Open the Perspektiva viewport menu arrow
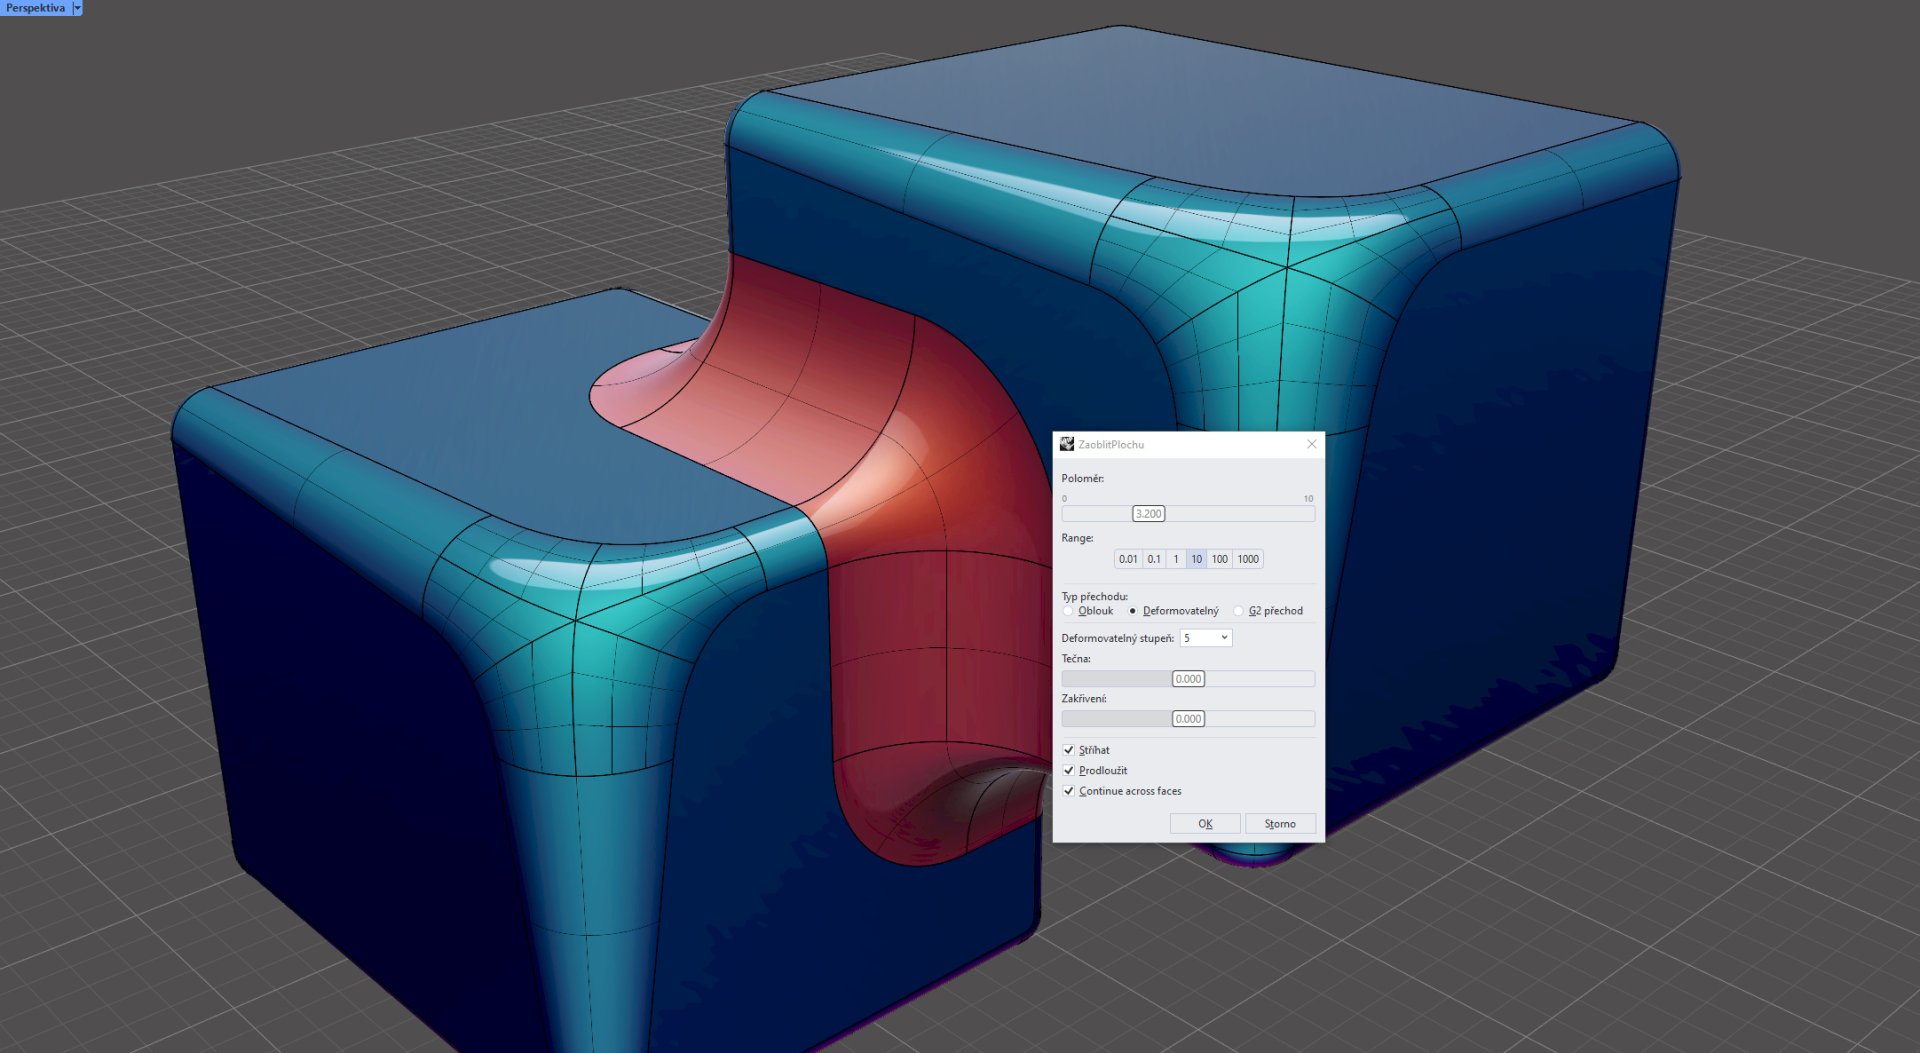Screen dimensions: 1920x1053 click(77, 8)
